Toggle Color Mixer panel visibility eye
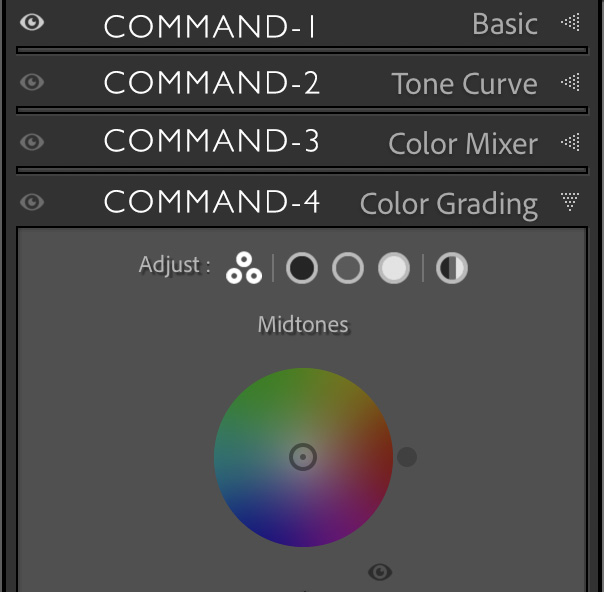The height and width of the screenshot is (592, 604). (x=32, y=142)
